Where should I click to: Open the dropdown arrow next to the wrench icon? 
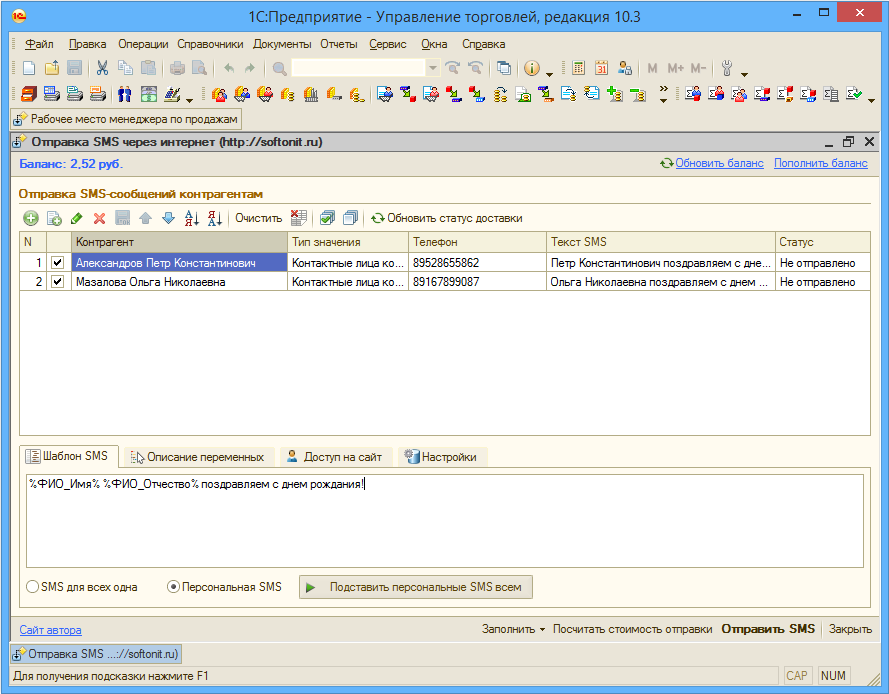(x=744, y=74)
